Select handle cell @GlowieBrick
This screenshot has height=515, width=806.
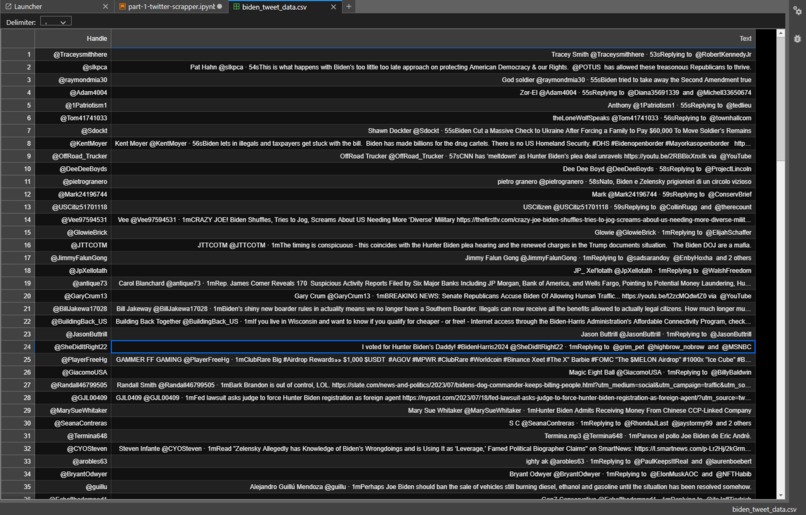coord(73,232)
